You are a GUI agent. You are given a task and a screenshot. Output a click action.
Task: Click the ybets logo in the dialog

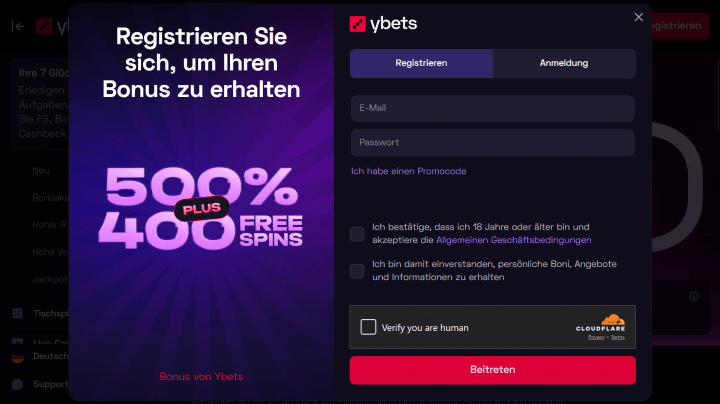click(383, 23)
